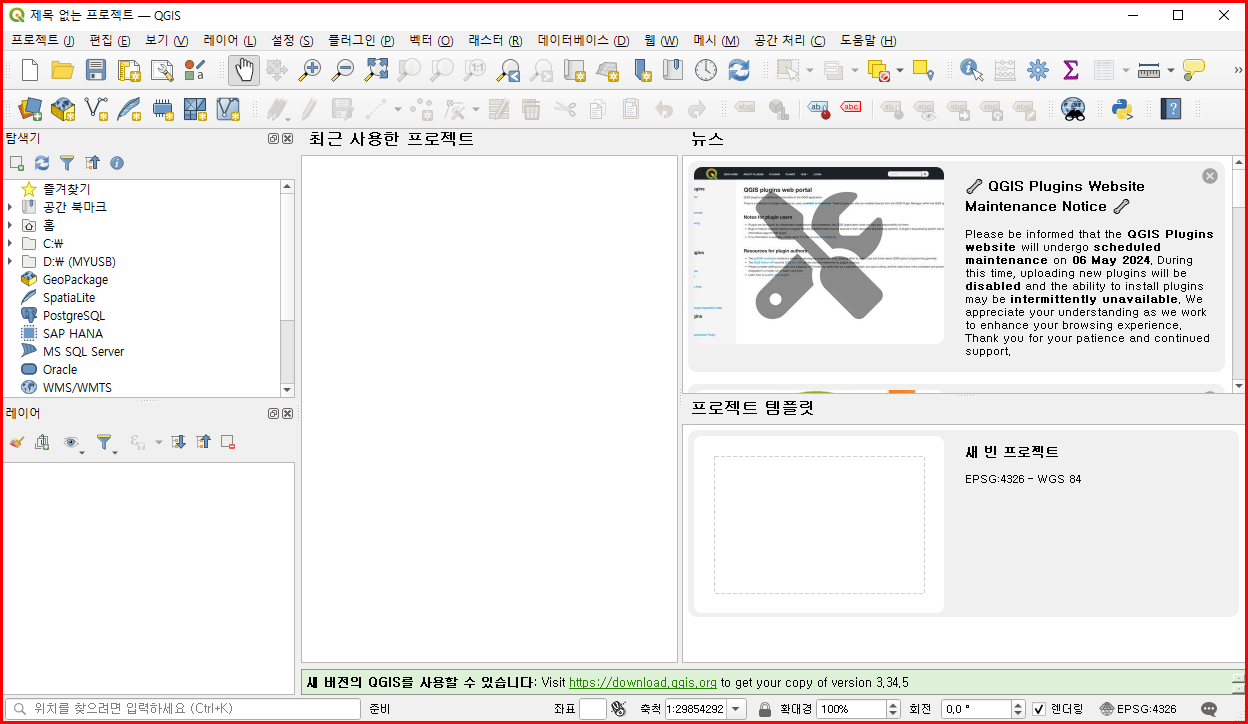Open the deselect features dropdown arrow

pos(900,70)
